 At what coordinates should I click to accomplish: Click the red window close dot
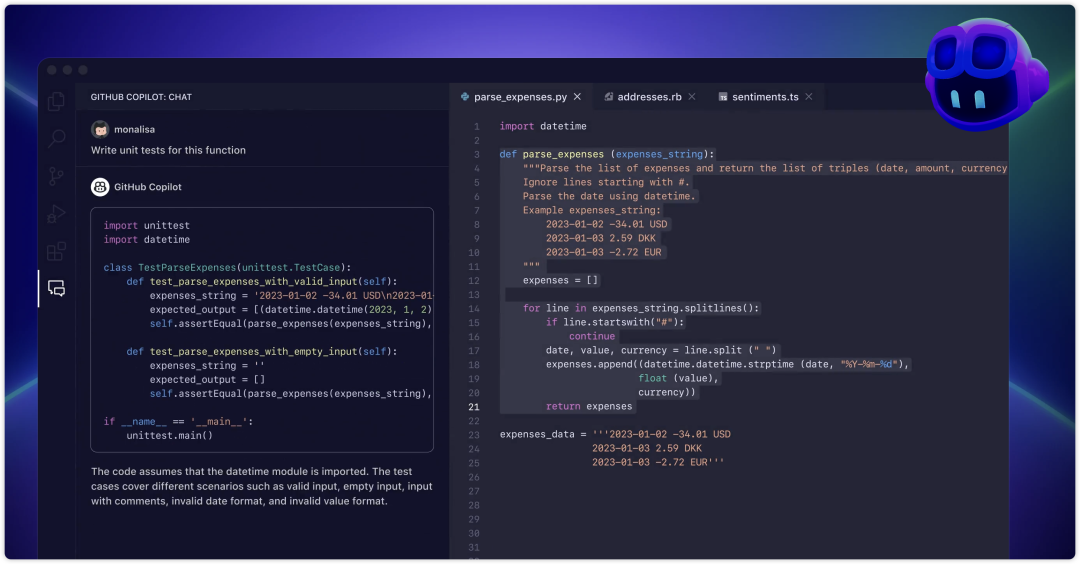pos(52,70)
